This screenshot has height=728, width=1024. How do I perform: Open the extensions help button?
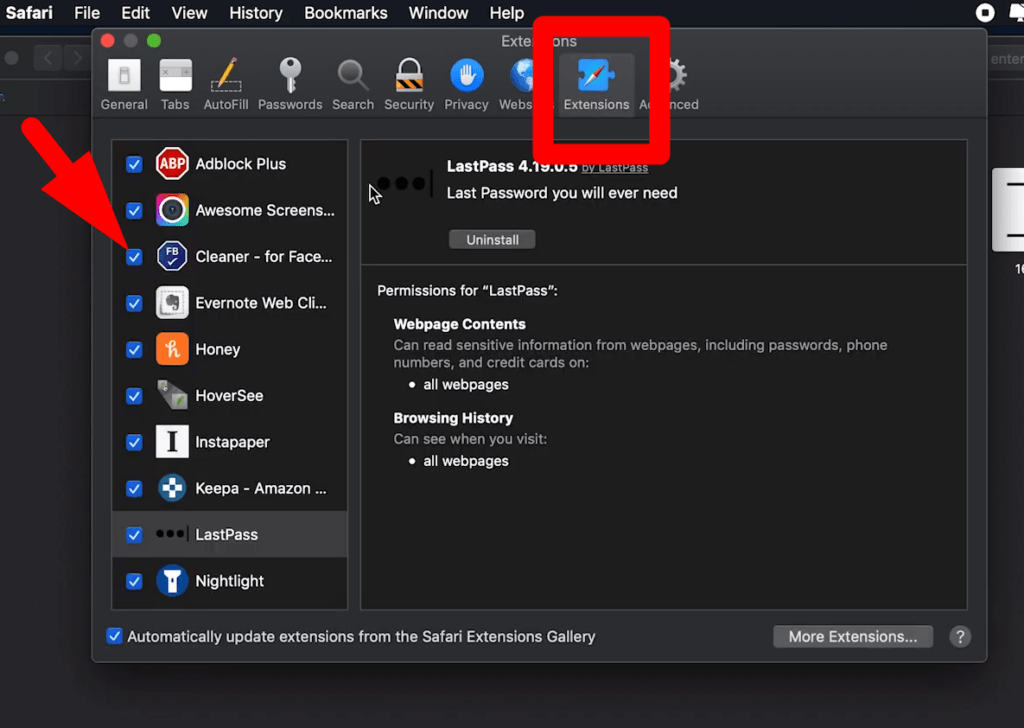click(960, 637)
